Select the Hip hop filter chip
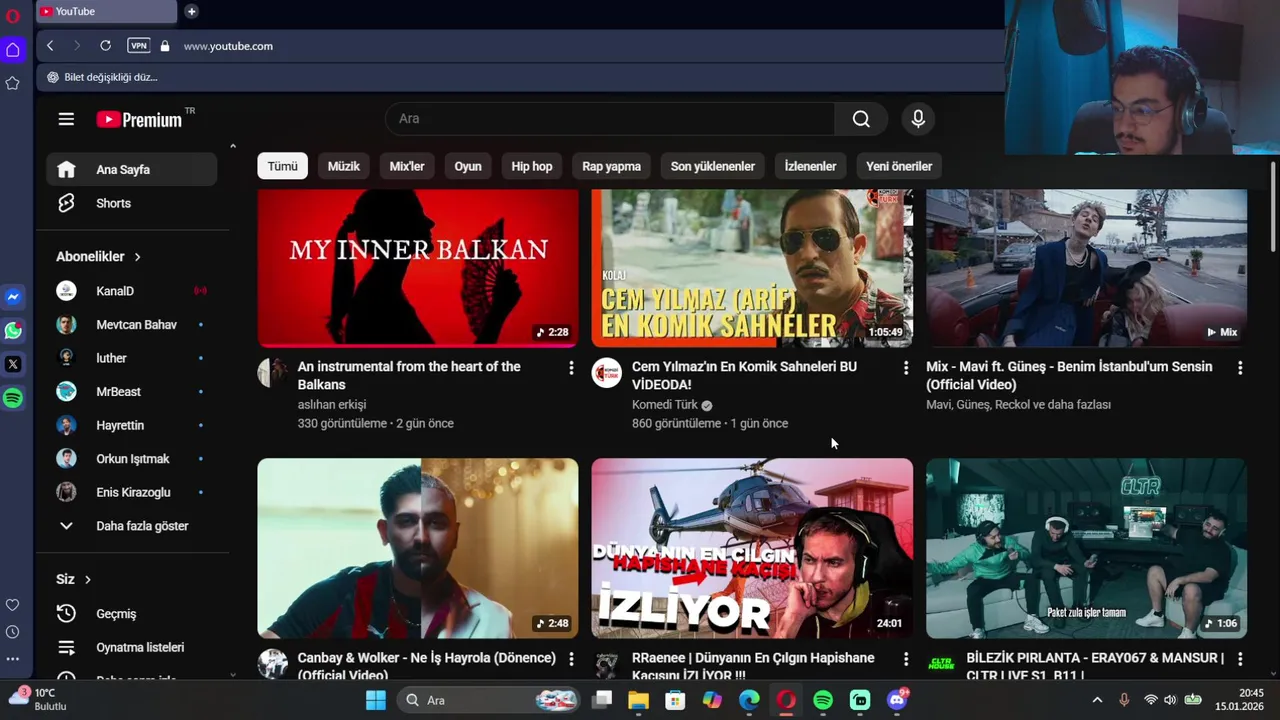 pos(532,166)
